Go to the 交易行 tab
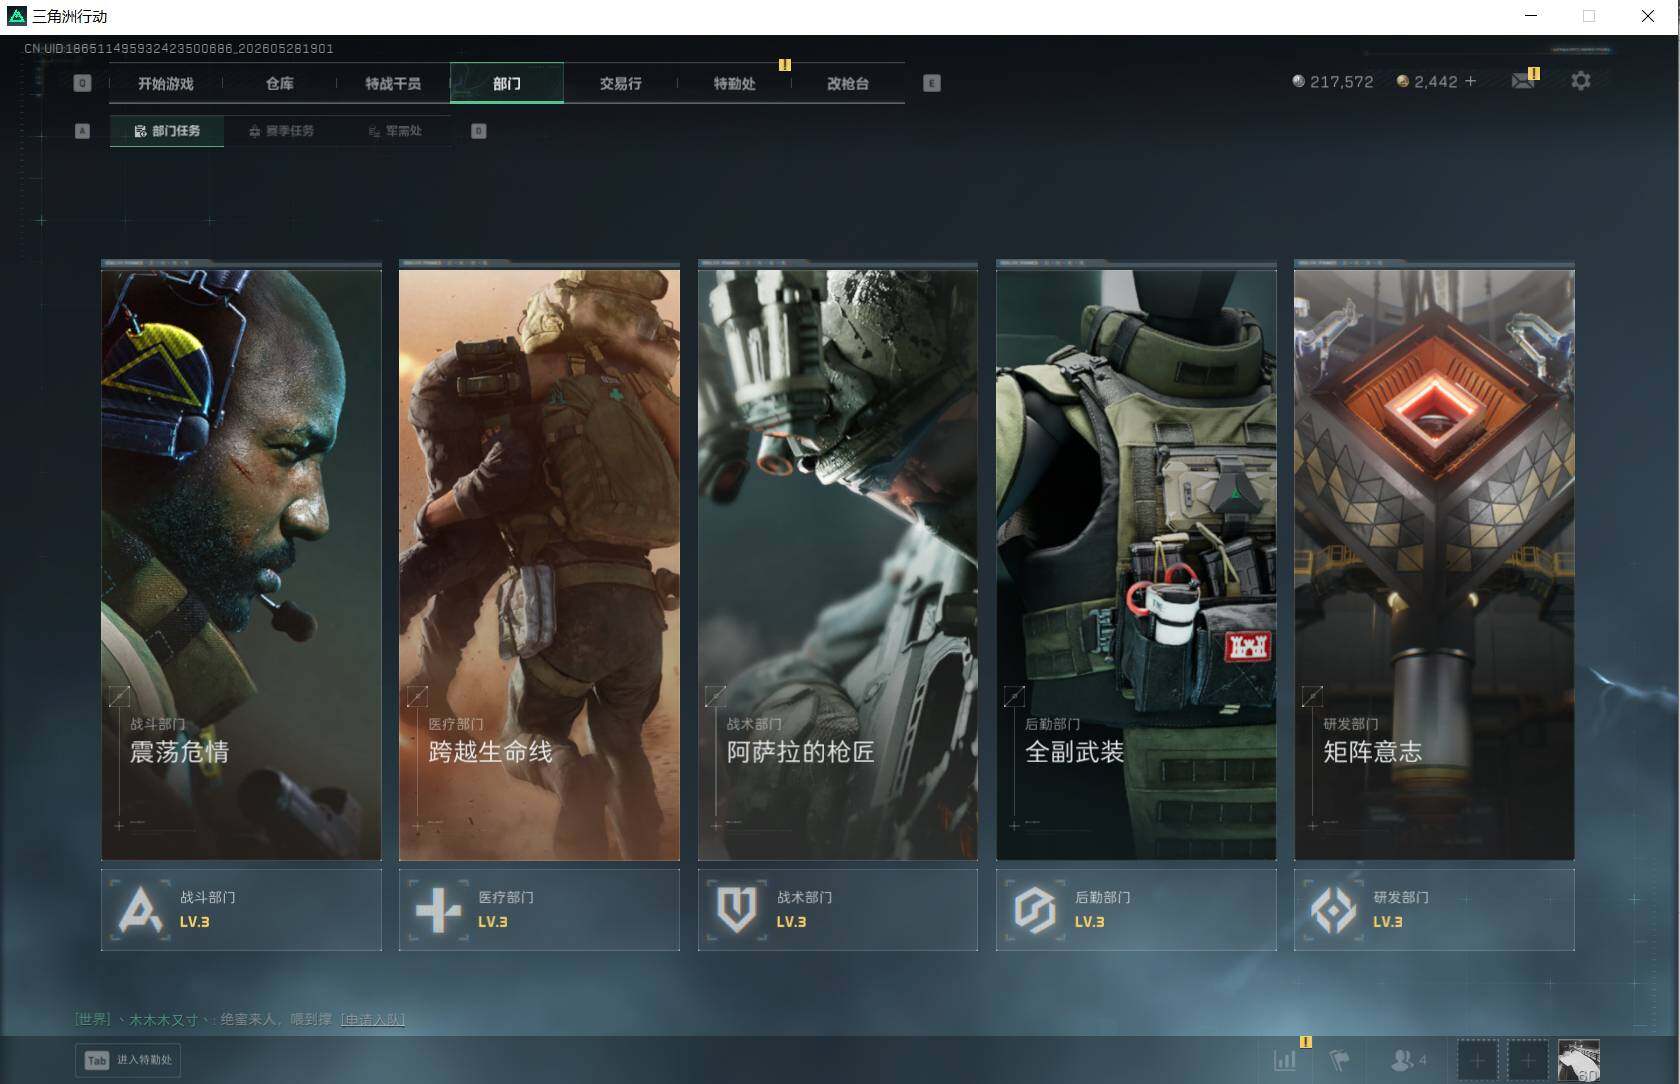This screenshot has height=1084, width=1680. click(x=620, y=83)
